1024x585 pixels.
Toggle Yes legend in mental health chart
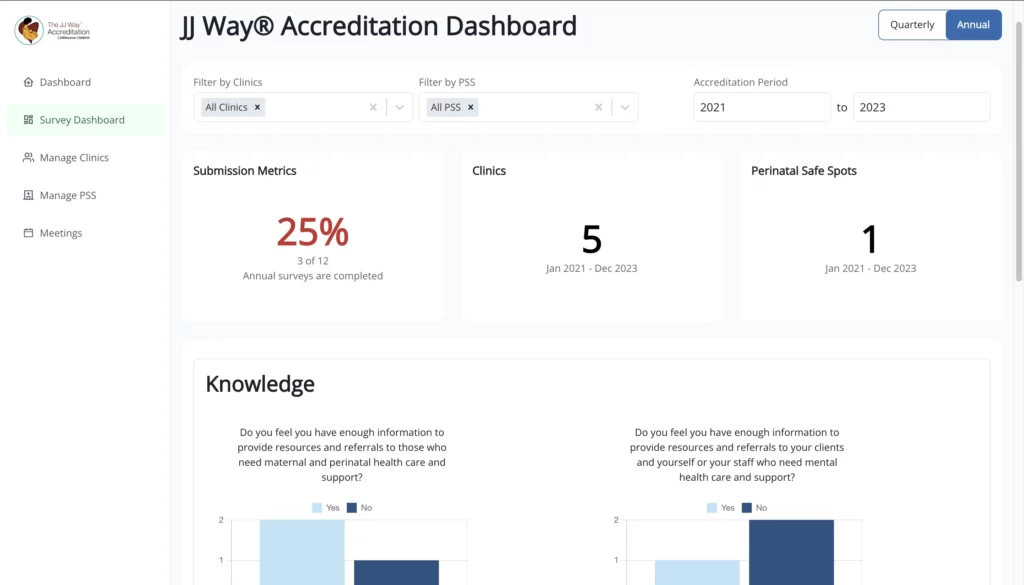tap(721, 508)
